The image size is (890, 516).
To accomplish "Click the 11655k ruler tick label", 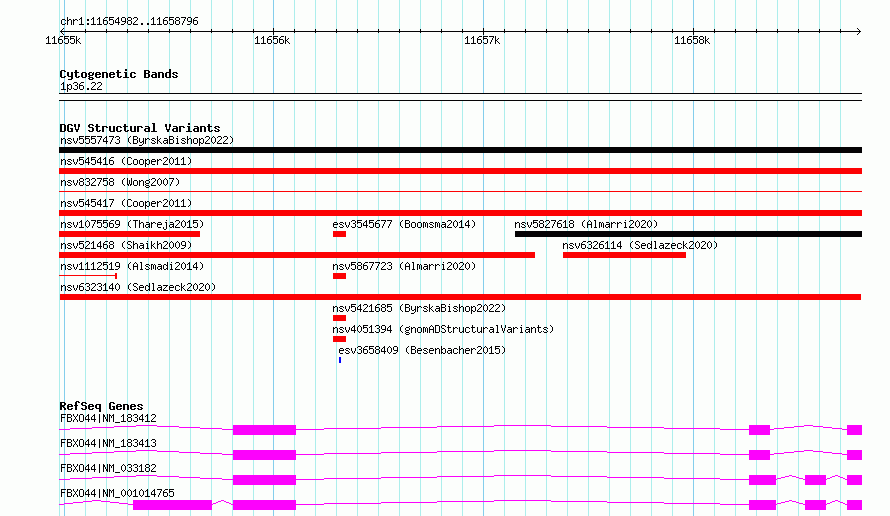I will pyautogui.click(x=63, y=40).
